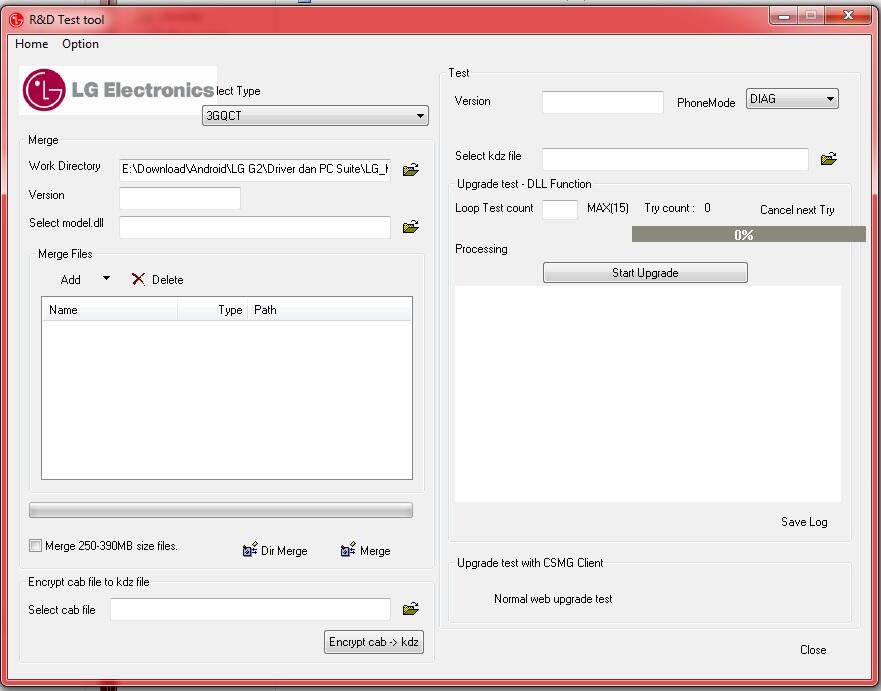881x691 pixels.
Task: Open the Select Type 3GQCT dropdown
Action: pyautogui.click(x=315, y=116)
